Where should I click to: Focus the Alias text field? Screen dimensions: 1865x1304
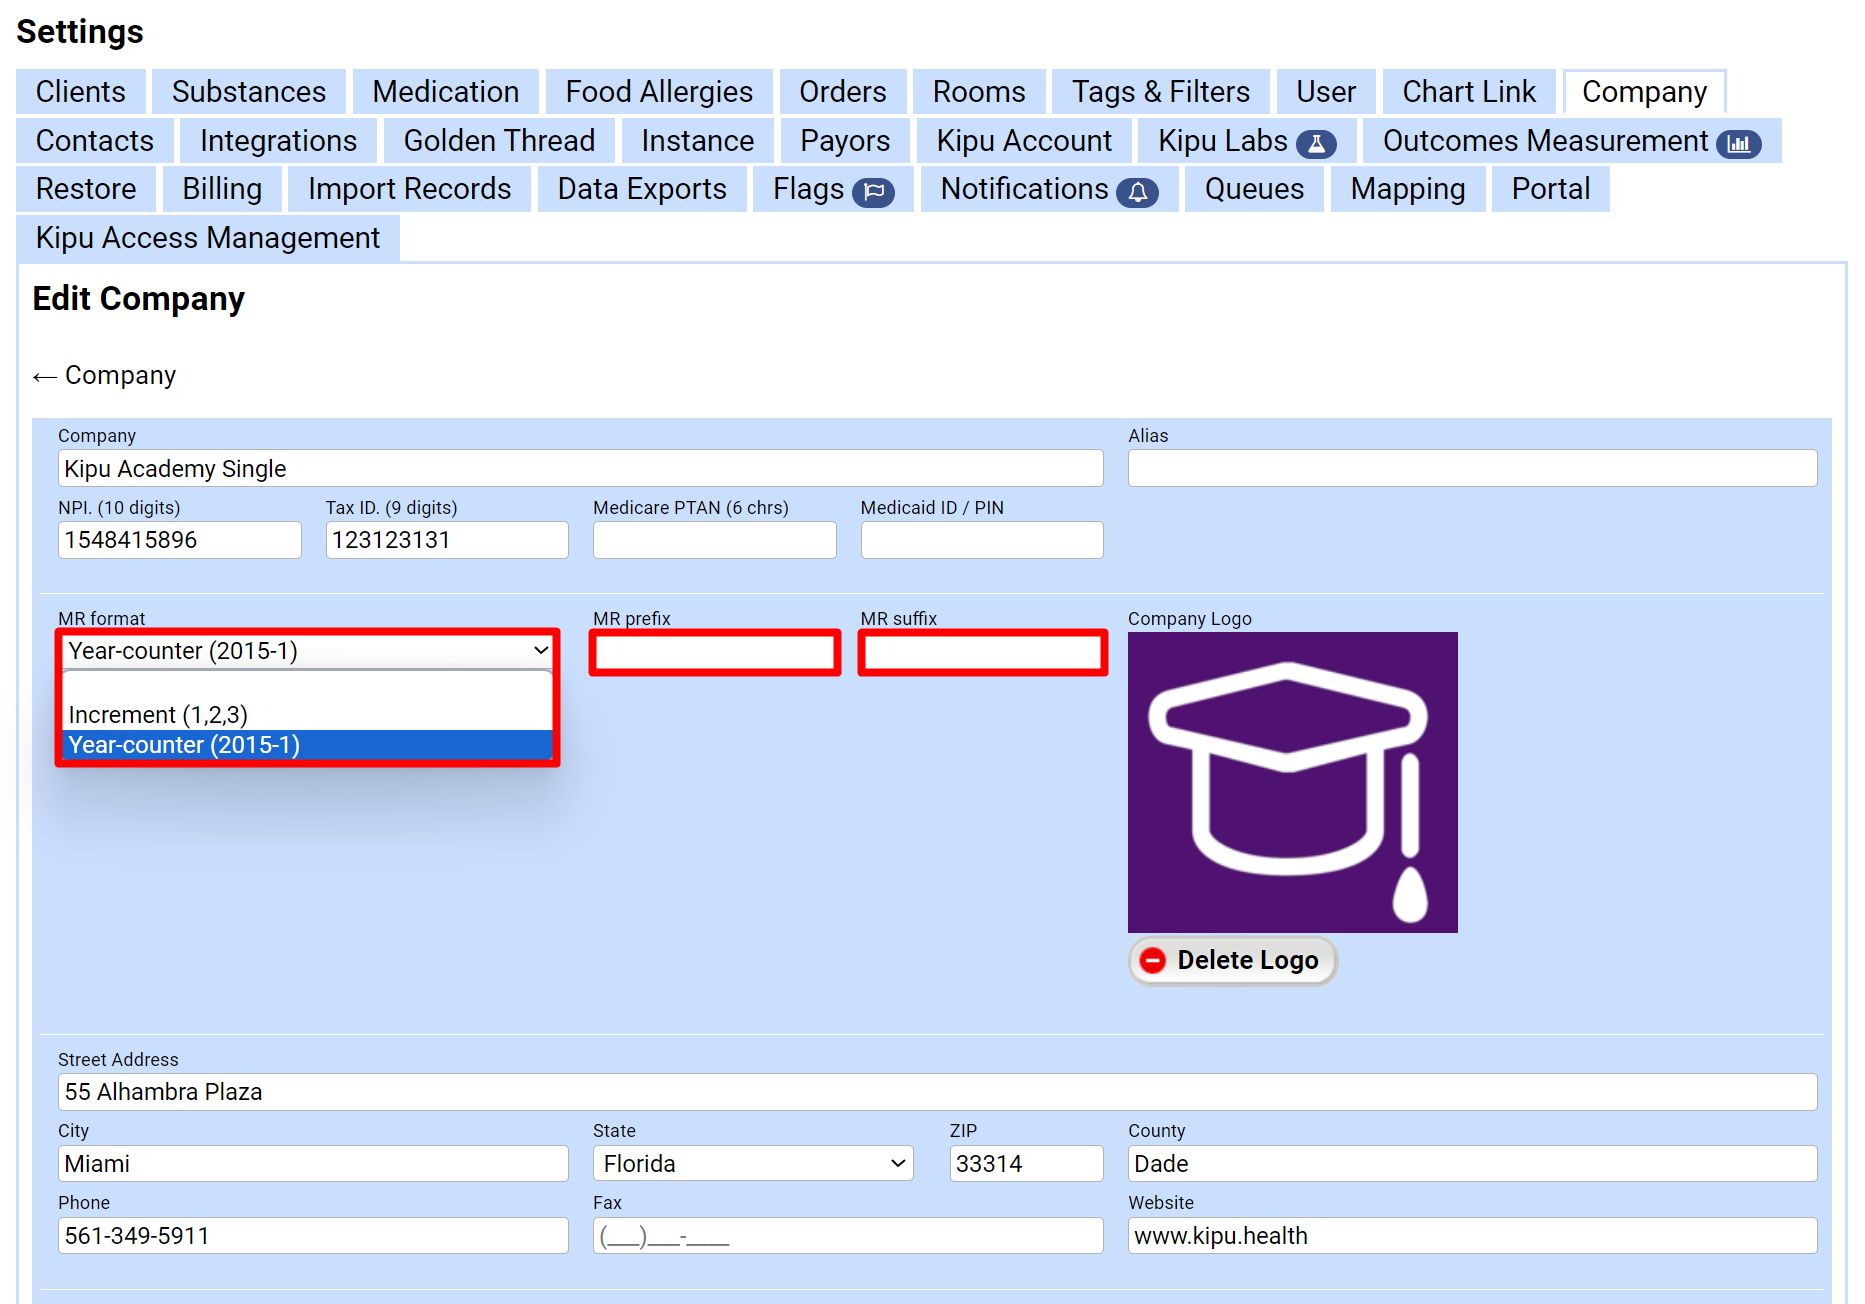pos(1471,469)
